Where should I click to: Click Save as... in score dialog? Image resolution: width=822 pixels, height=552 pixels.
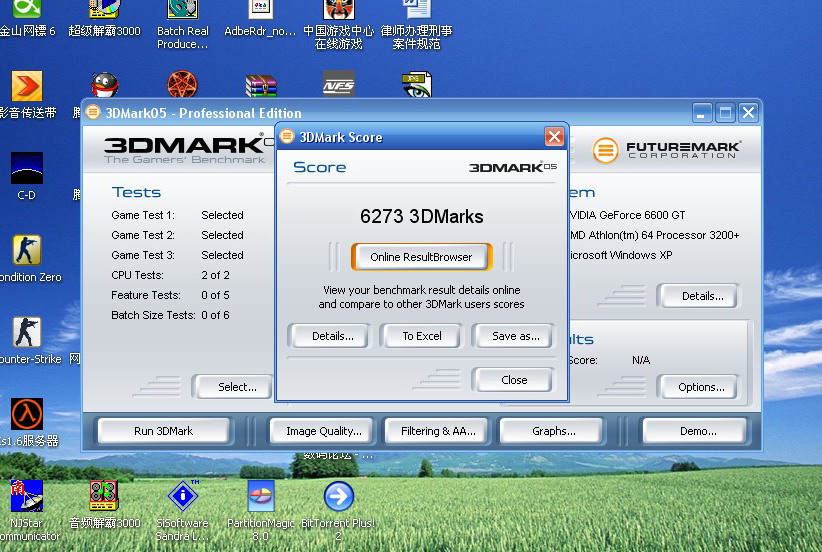point(515,336)
